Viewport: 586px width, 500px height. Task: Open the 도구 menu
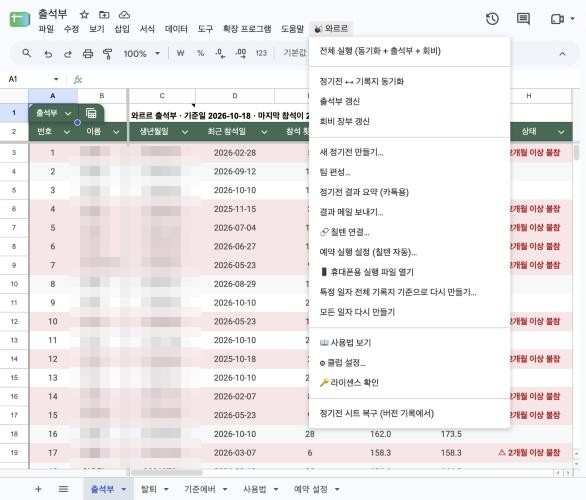205,29
